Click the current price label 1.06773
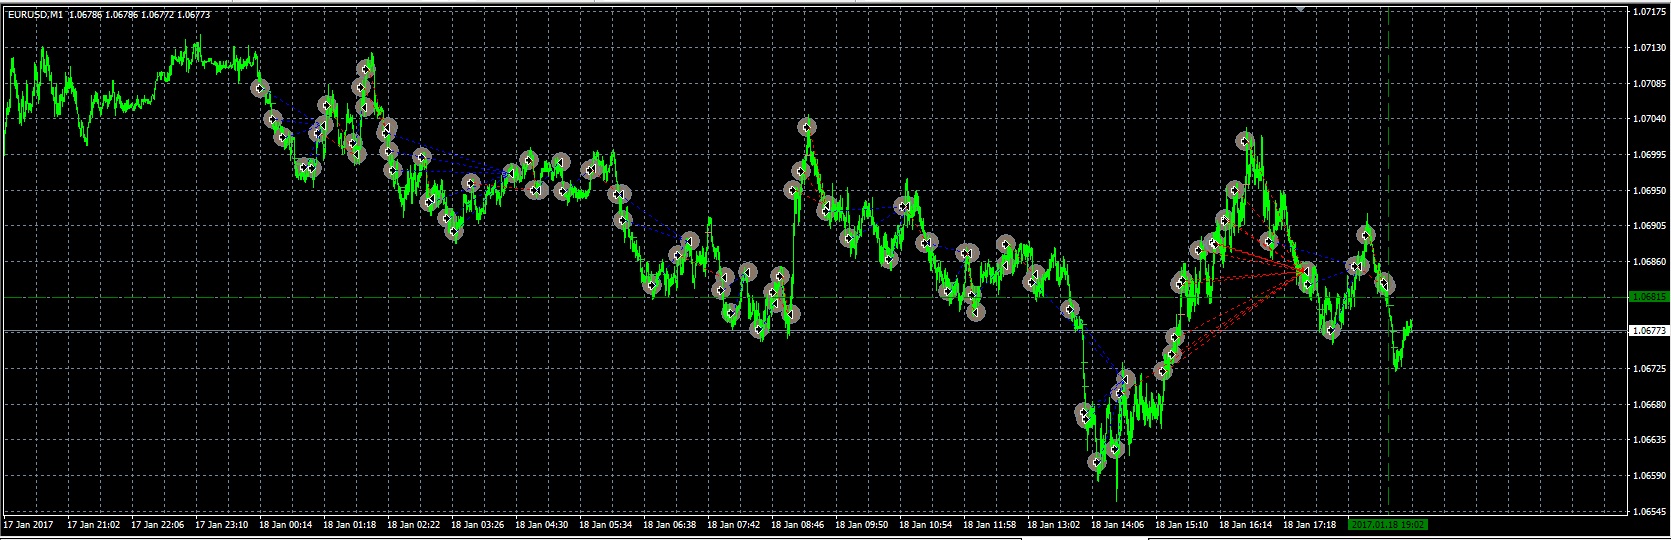This screenshot has height=540, width=1671. [1647, 330]
